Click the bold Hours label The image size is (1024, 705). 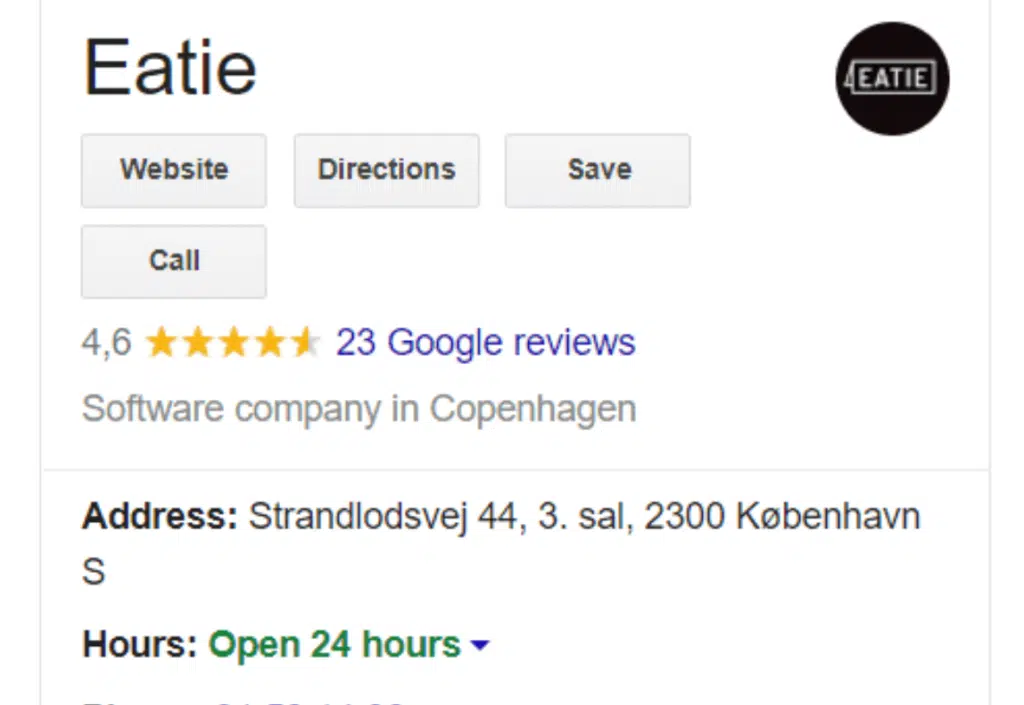click(x=140, y=644)
